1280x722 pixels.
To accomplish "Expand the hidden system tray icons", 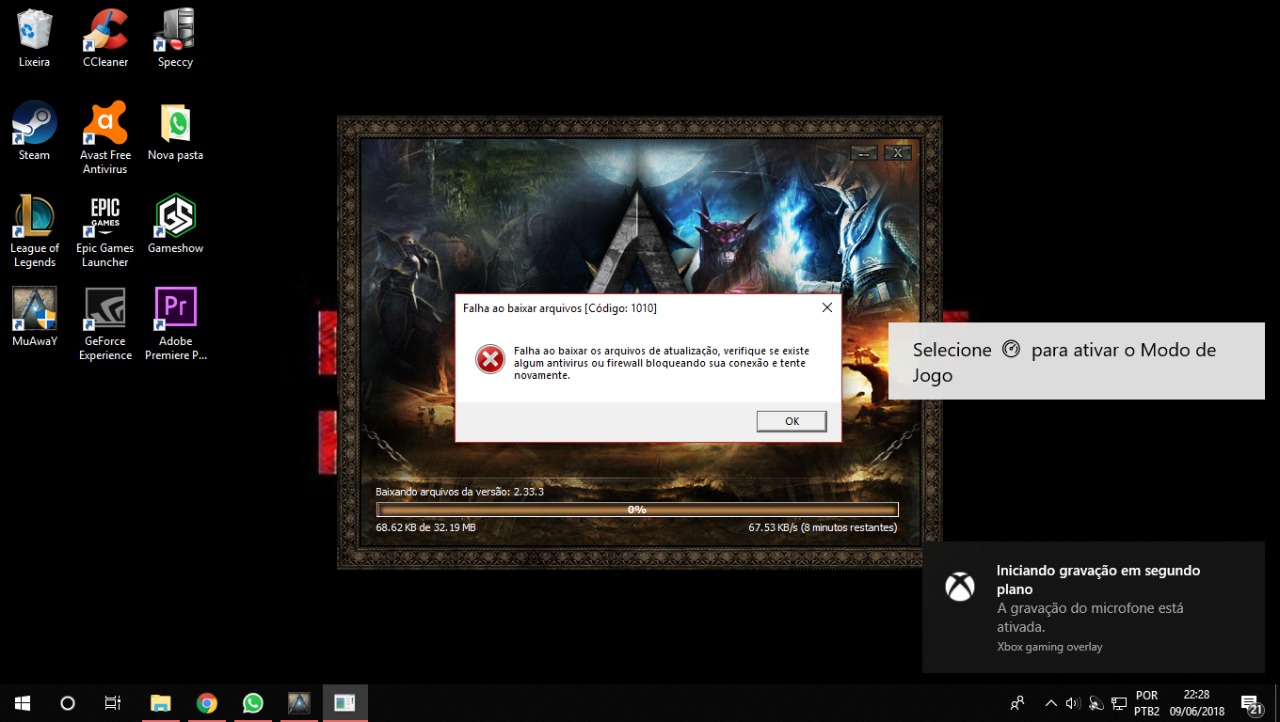I will [x=1050, y=703].
